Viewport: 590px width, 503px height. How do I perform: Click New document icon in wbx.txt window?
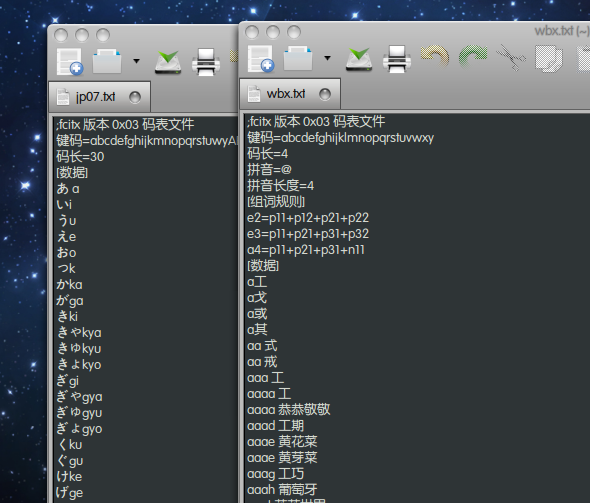click(260, 58)
